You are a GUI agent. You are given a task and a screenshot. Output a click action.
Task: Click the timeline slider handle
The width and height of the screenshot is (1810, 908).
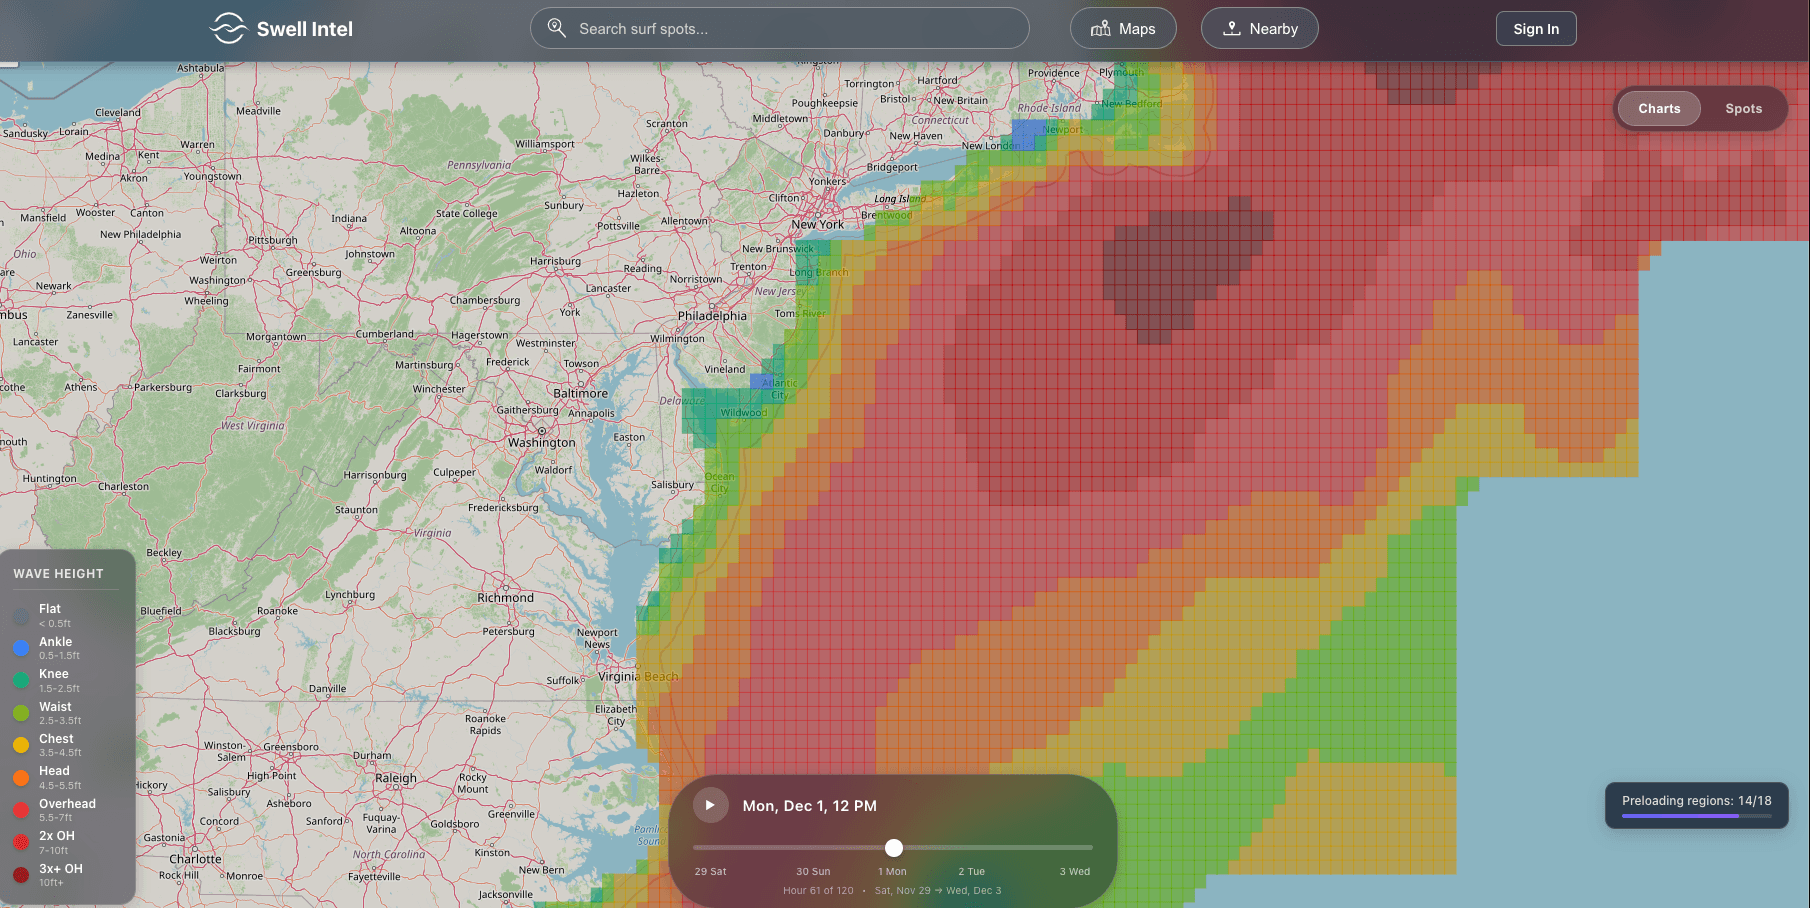893,847
